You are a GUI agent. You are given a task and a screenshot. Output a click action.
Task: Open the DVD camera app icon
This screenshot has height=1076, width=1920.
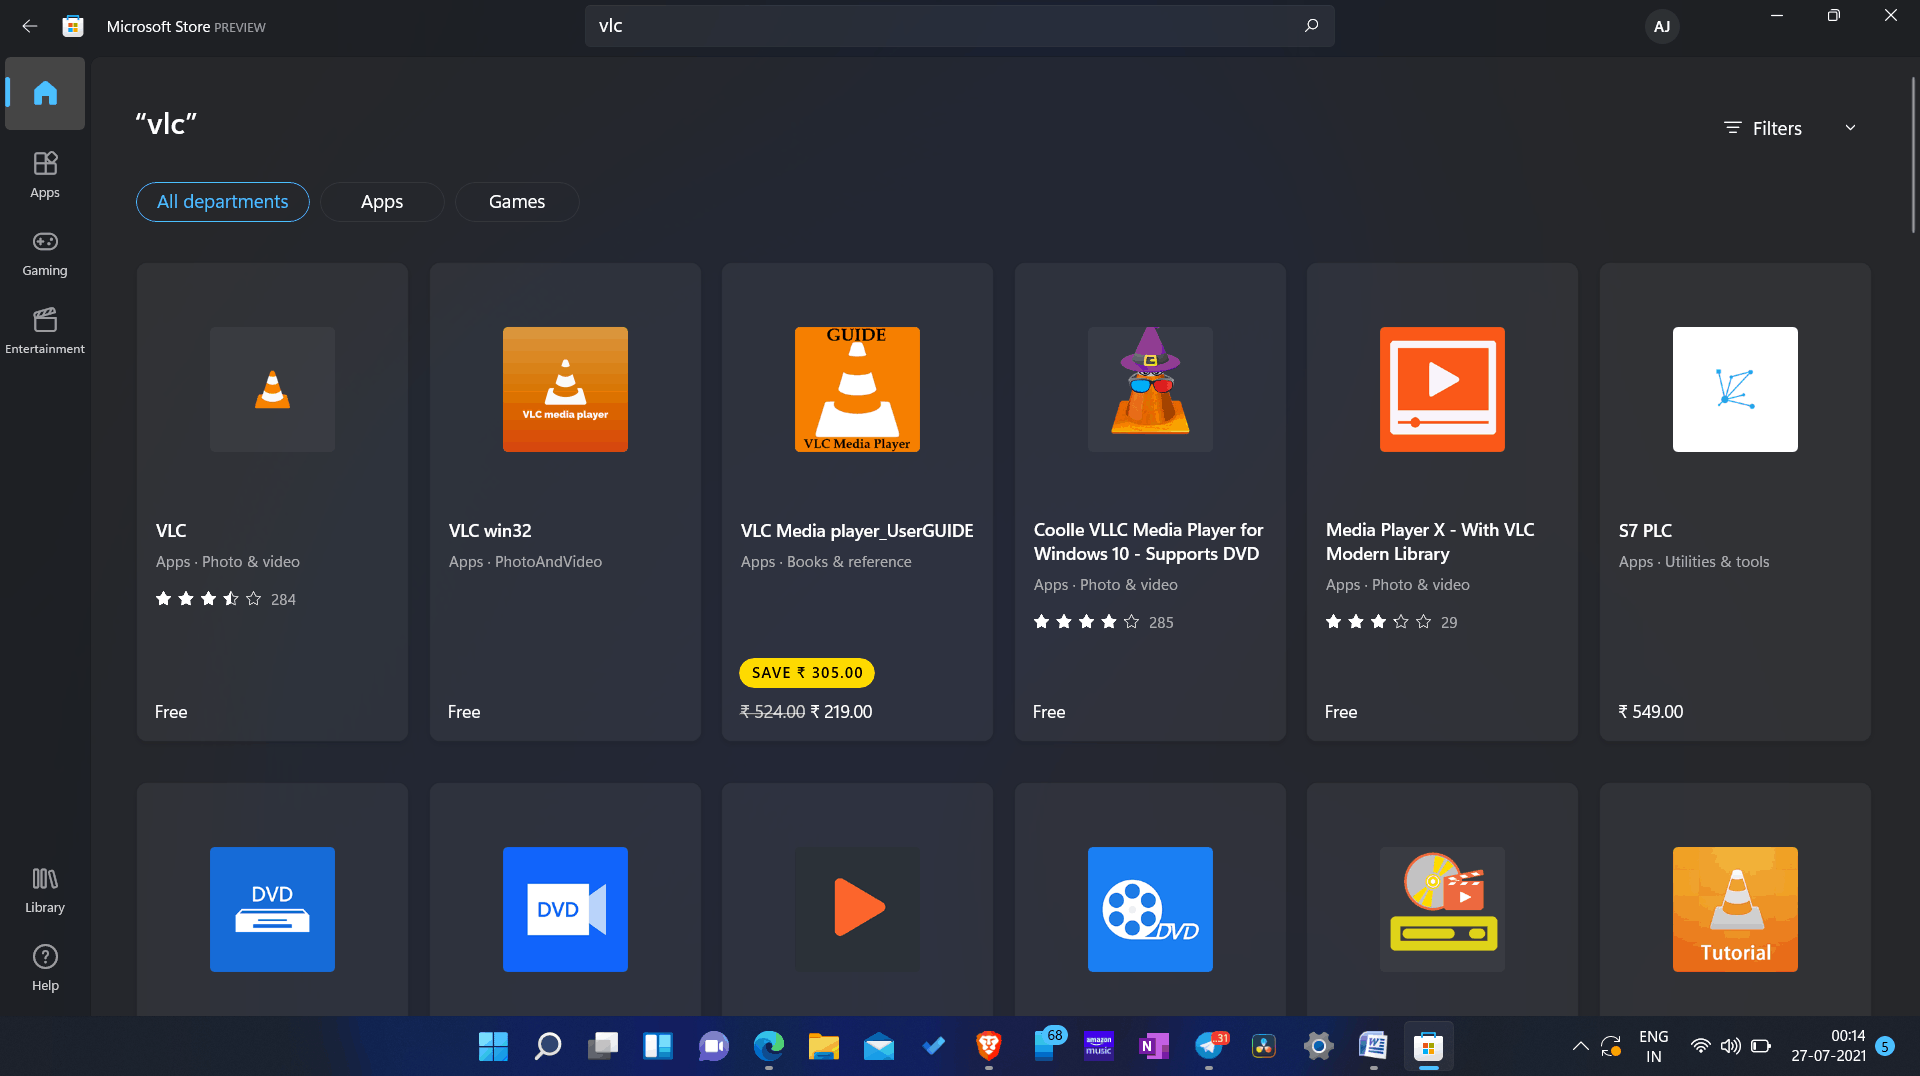coord(565,909)
